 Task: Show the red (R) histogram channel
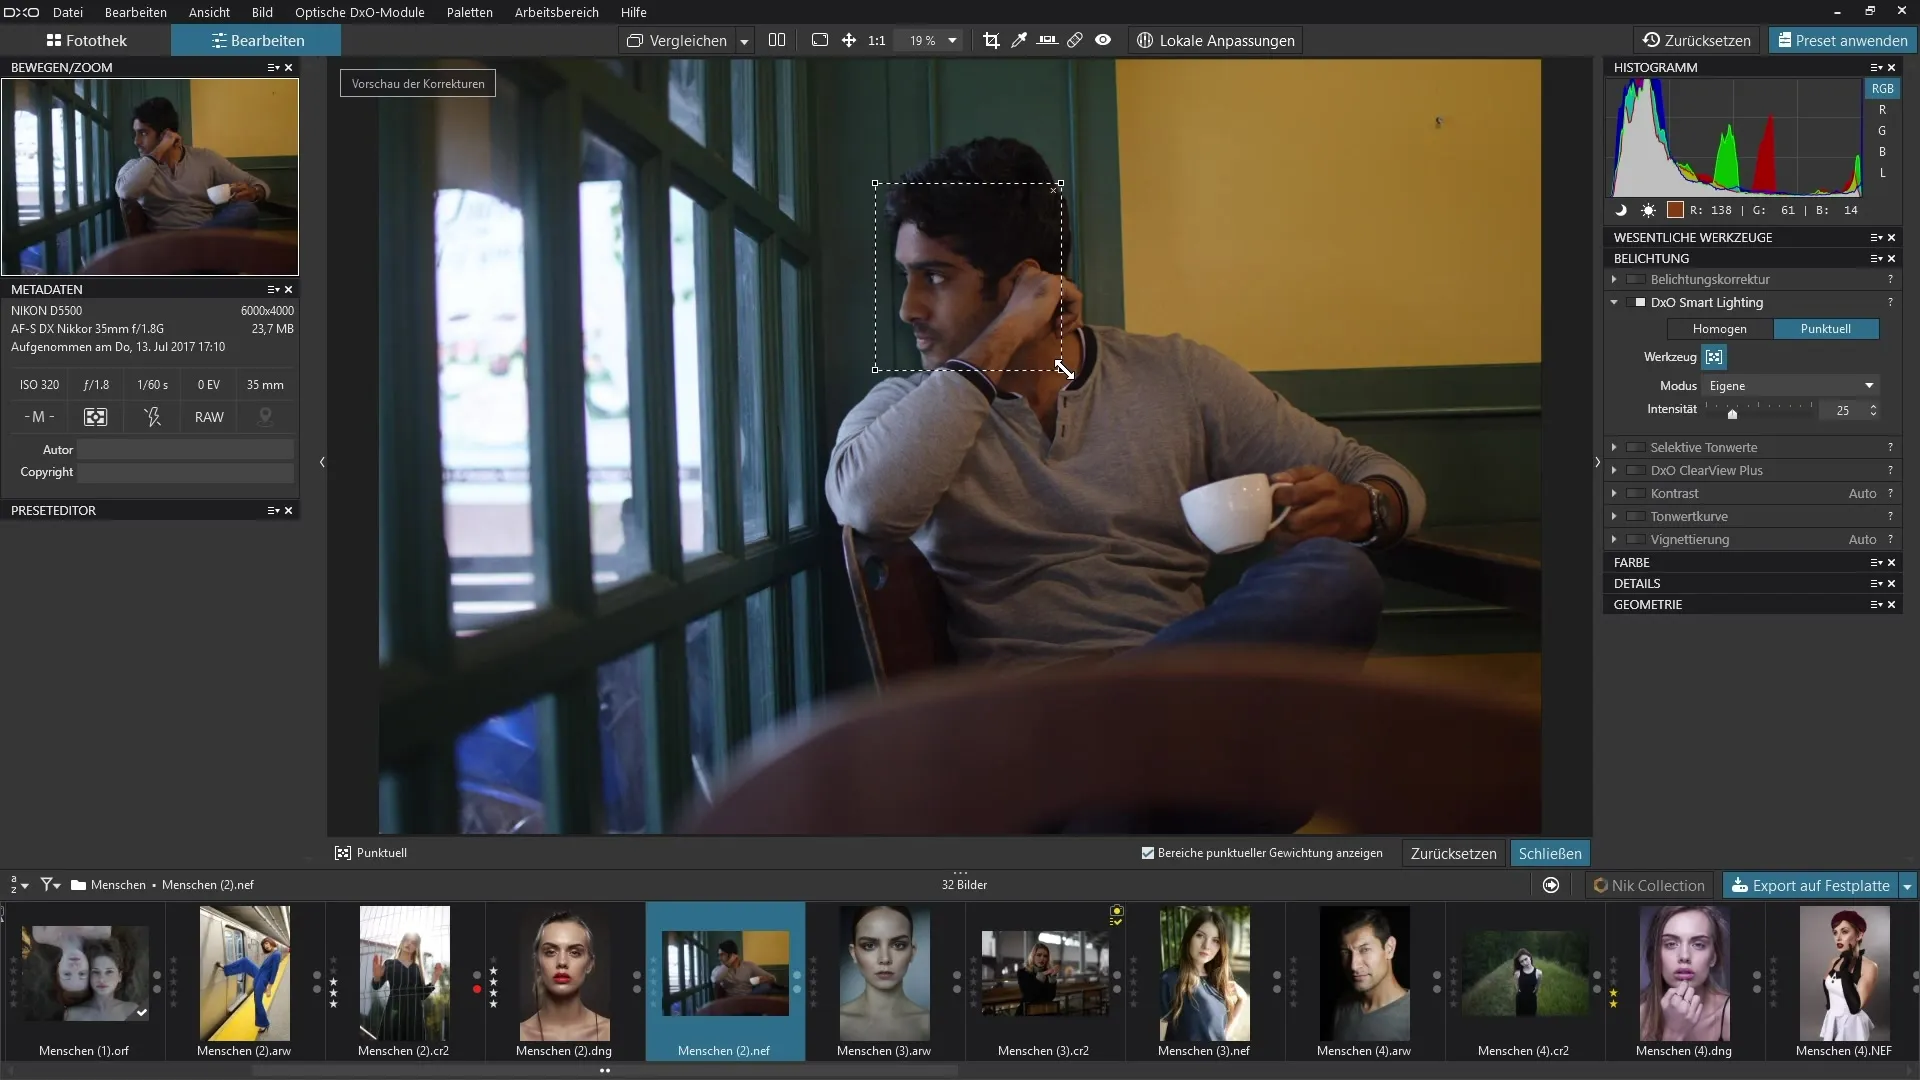[1882, 110]
